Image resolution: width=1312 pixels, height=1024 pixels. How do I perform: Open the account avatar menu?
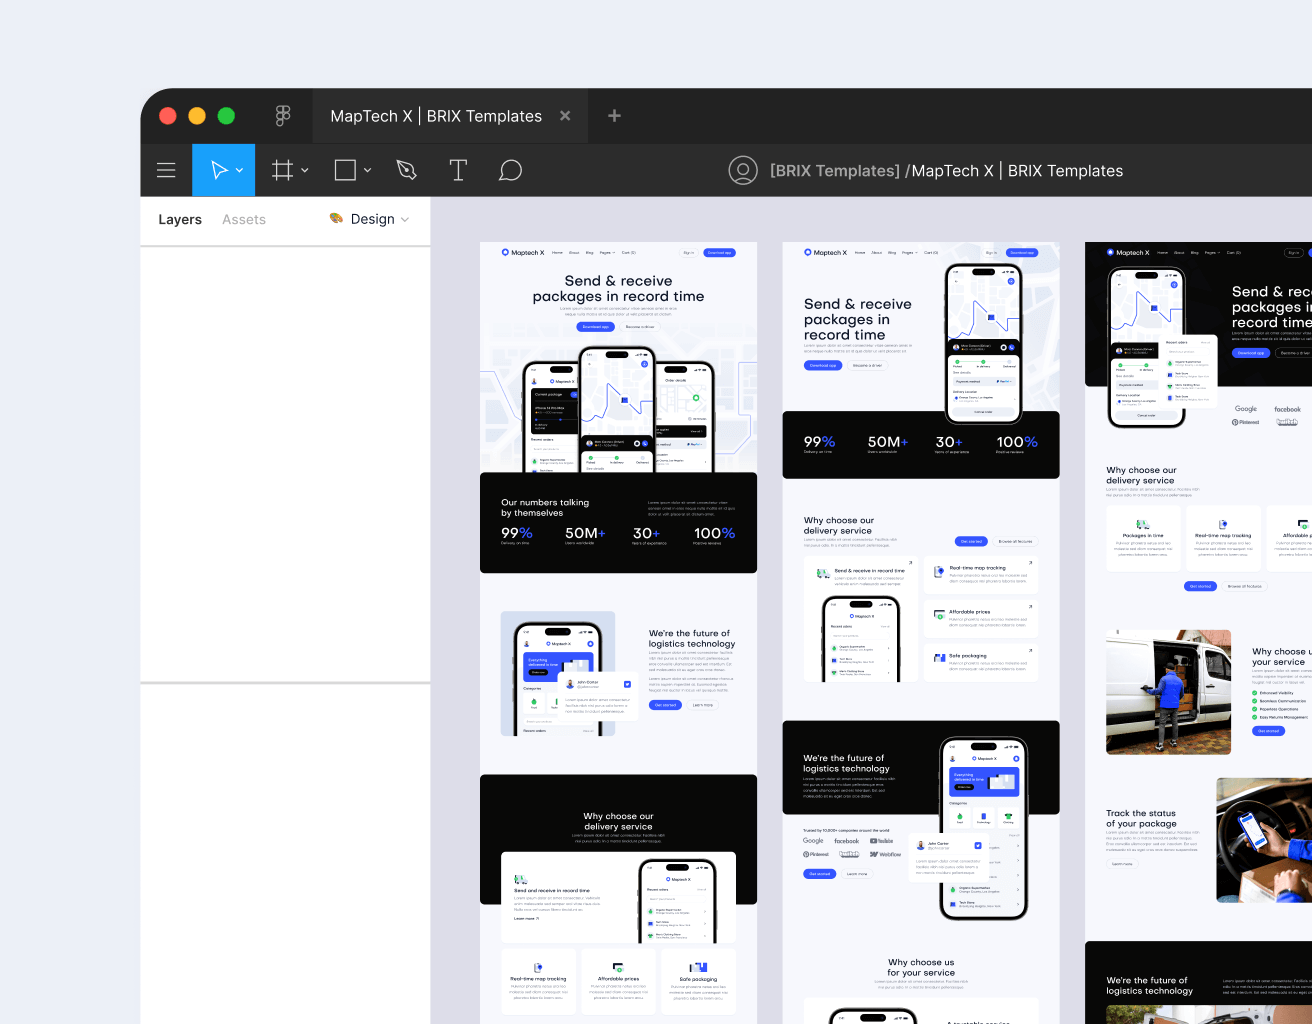(x=743, y=170)
